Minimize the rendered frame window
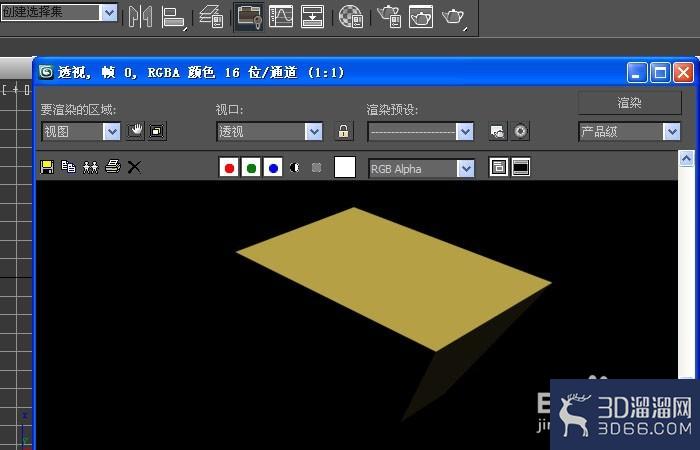 (x=637, y=73)
